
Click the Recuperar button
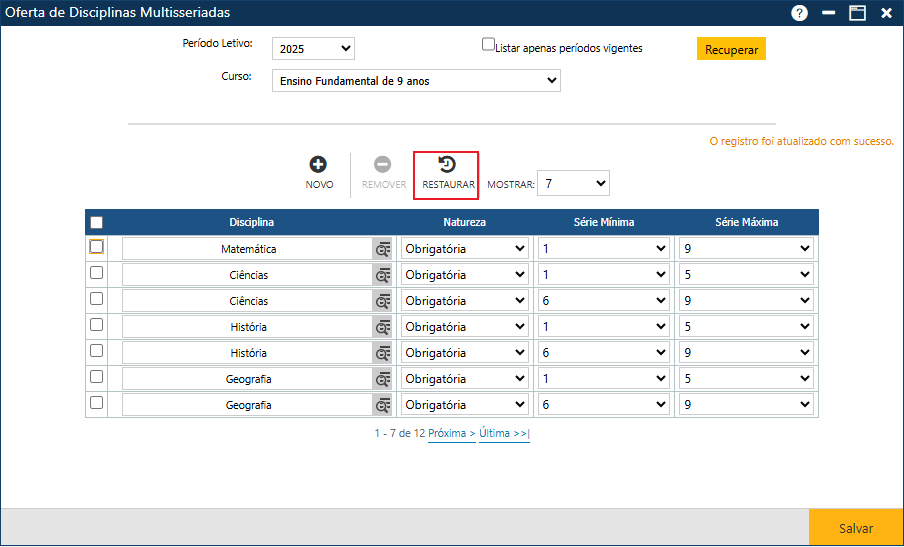pos(731,49)
